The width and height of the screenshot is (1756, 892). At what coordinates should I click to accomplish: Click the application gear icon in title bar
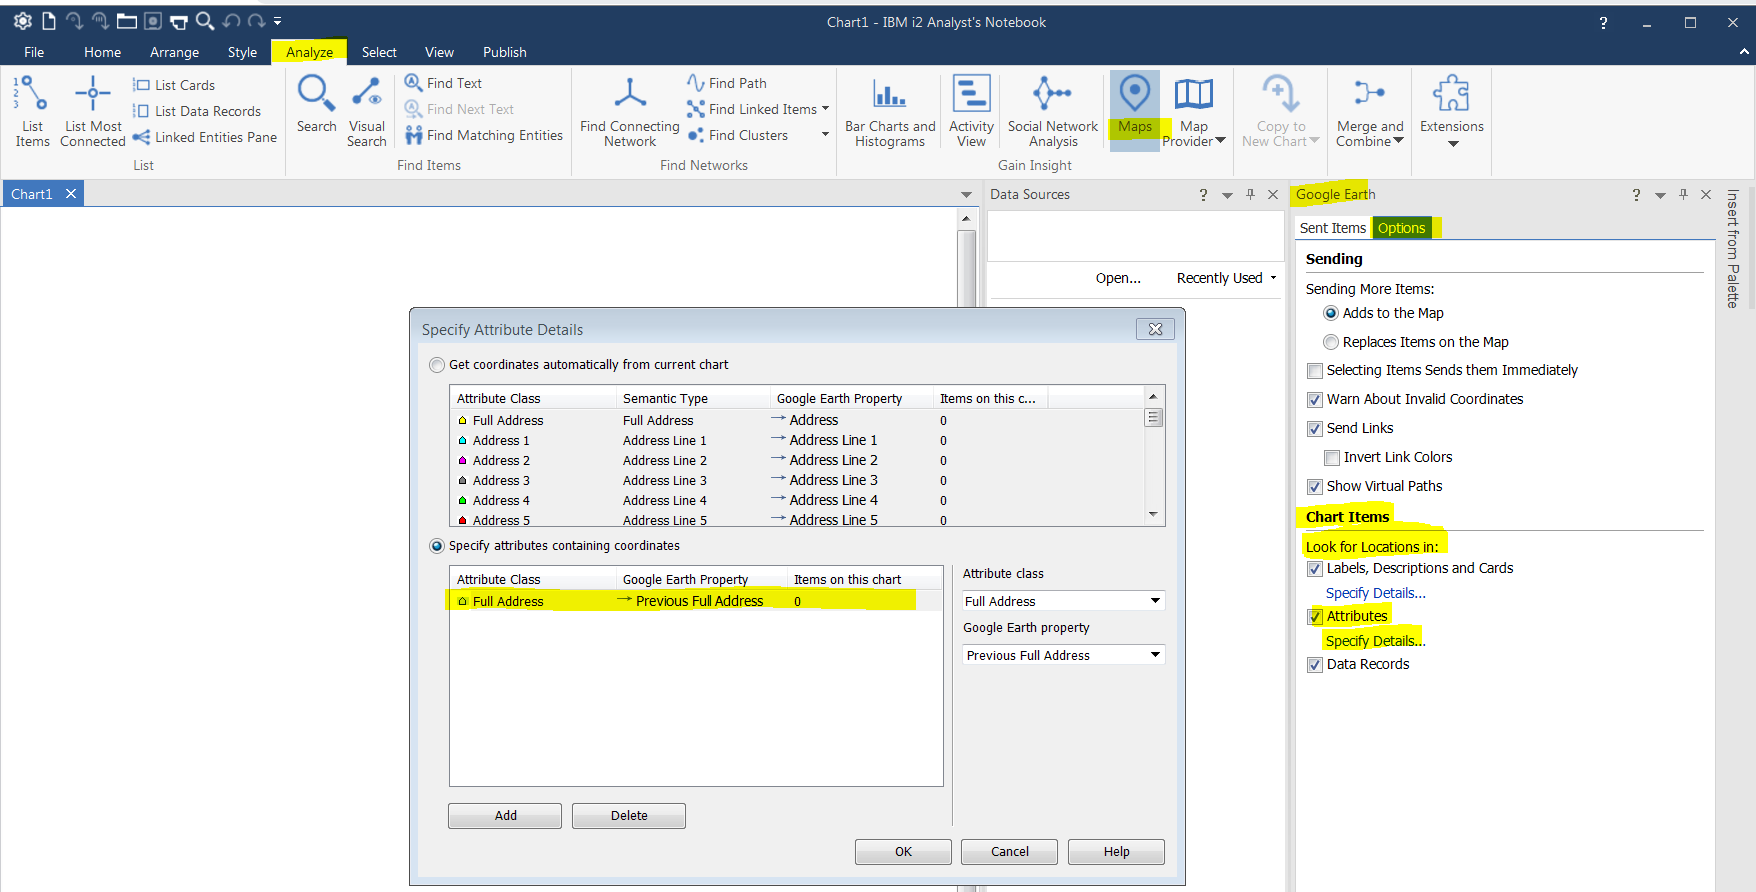(x=22, y=21)
